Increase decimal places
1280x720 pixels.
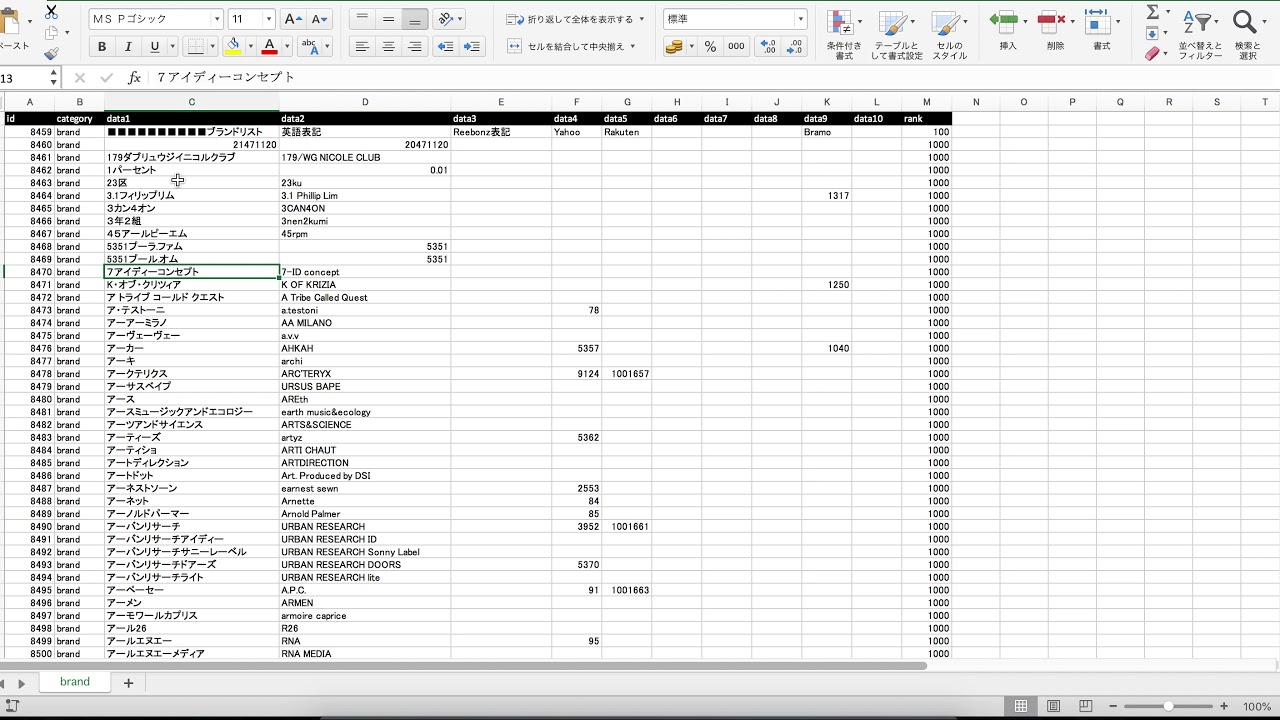(767, 47)
